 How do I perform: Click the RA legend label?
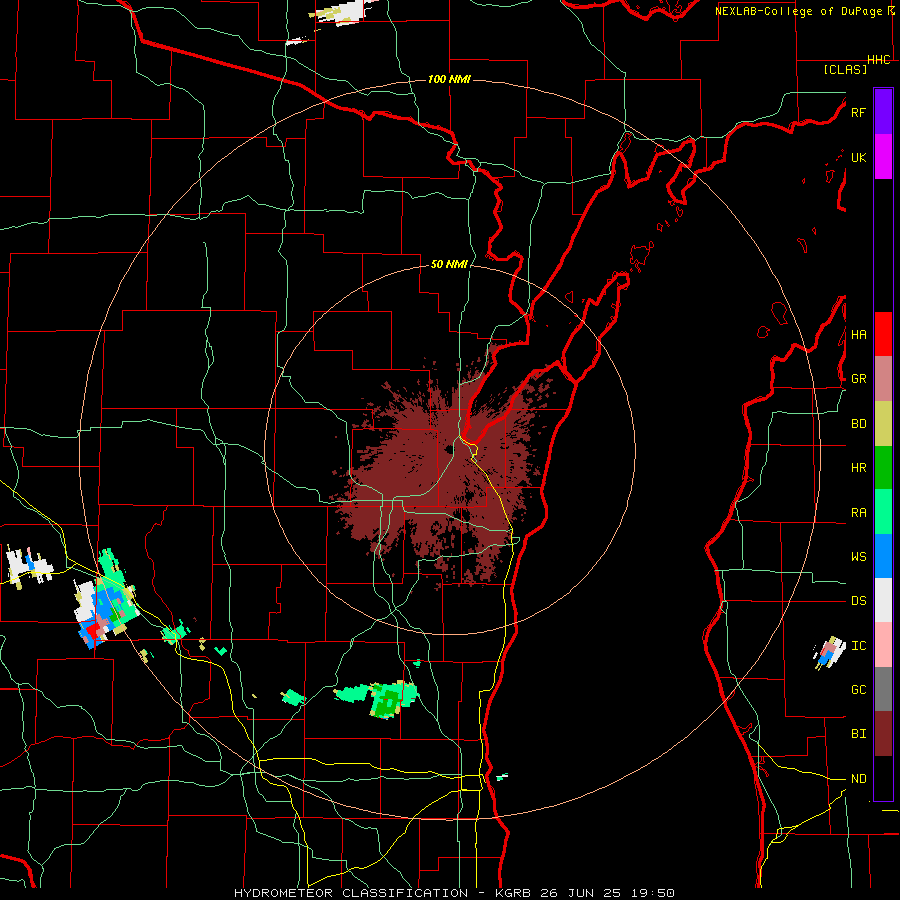[858, 513]
